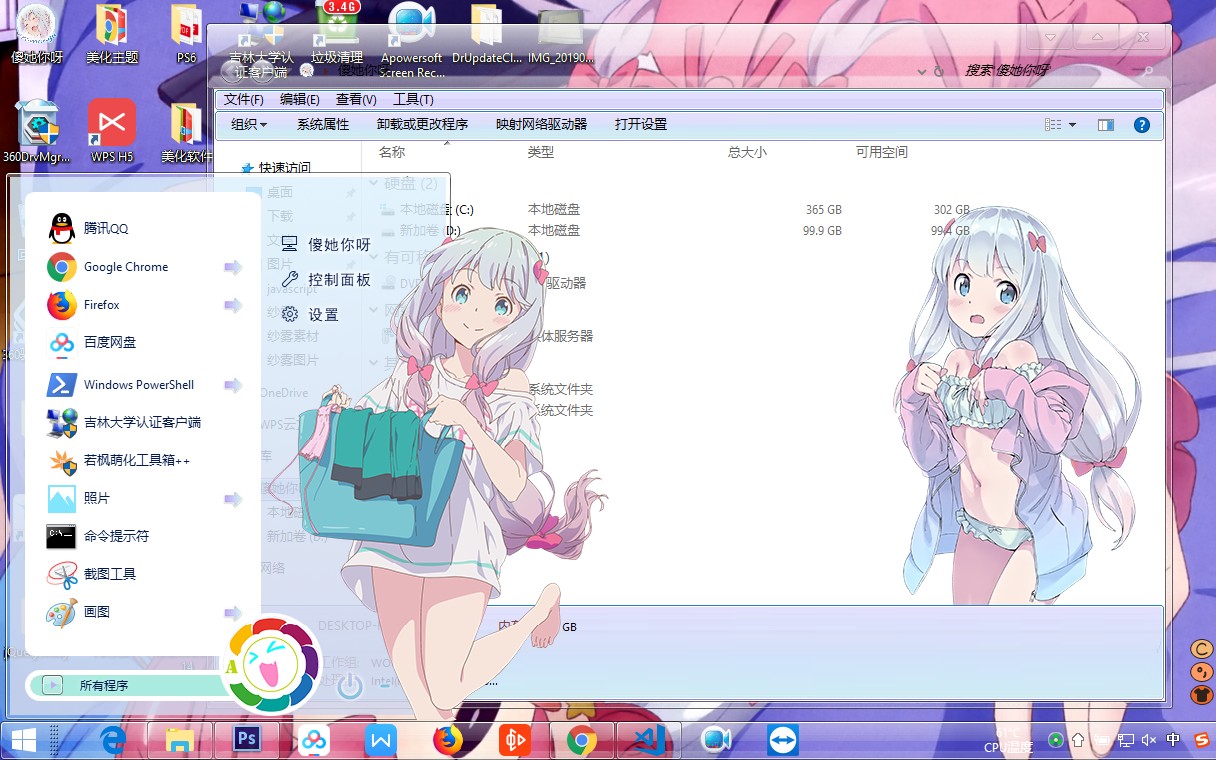Select the 360DrvMgr desktop icon

click(x=37, y=131)
